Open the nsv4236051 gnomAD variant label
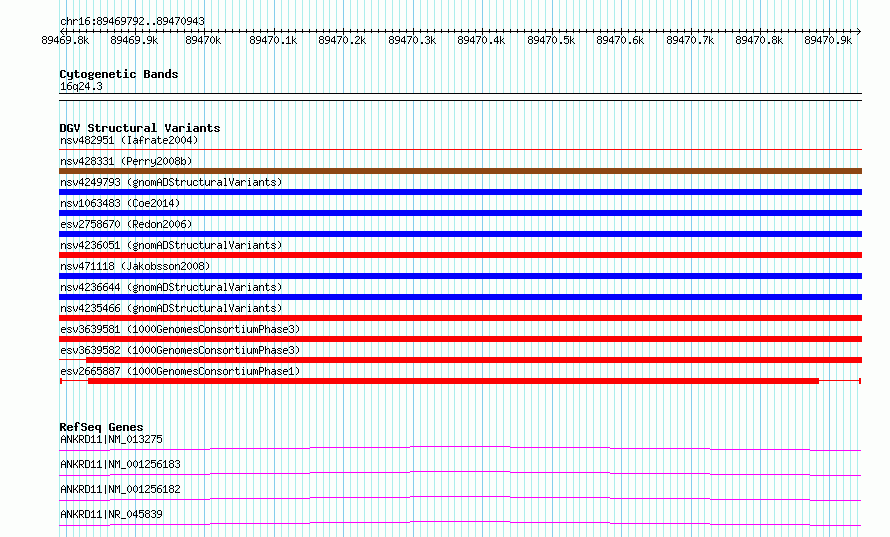 (171, 245)
